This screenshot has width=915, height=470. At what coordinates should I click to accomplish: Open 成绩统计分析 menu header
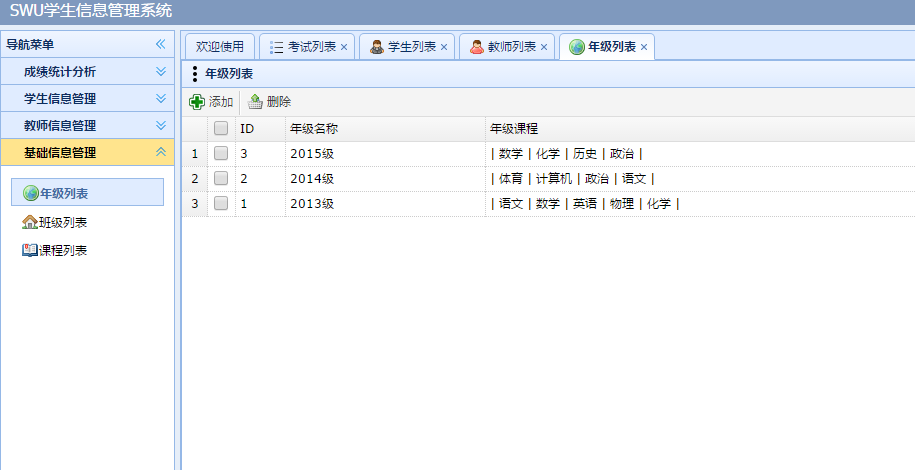[88, 71]
